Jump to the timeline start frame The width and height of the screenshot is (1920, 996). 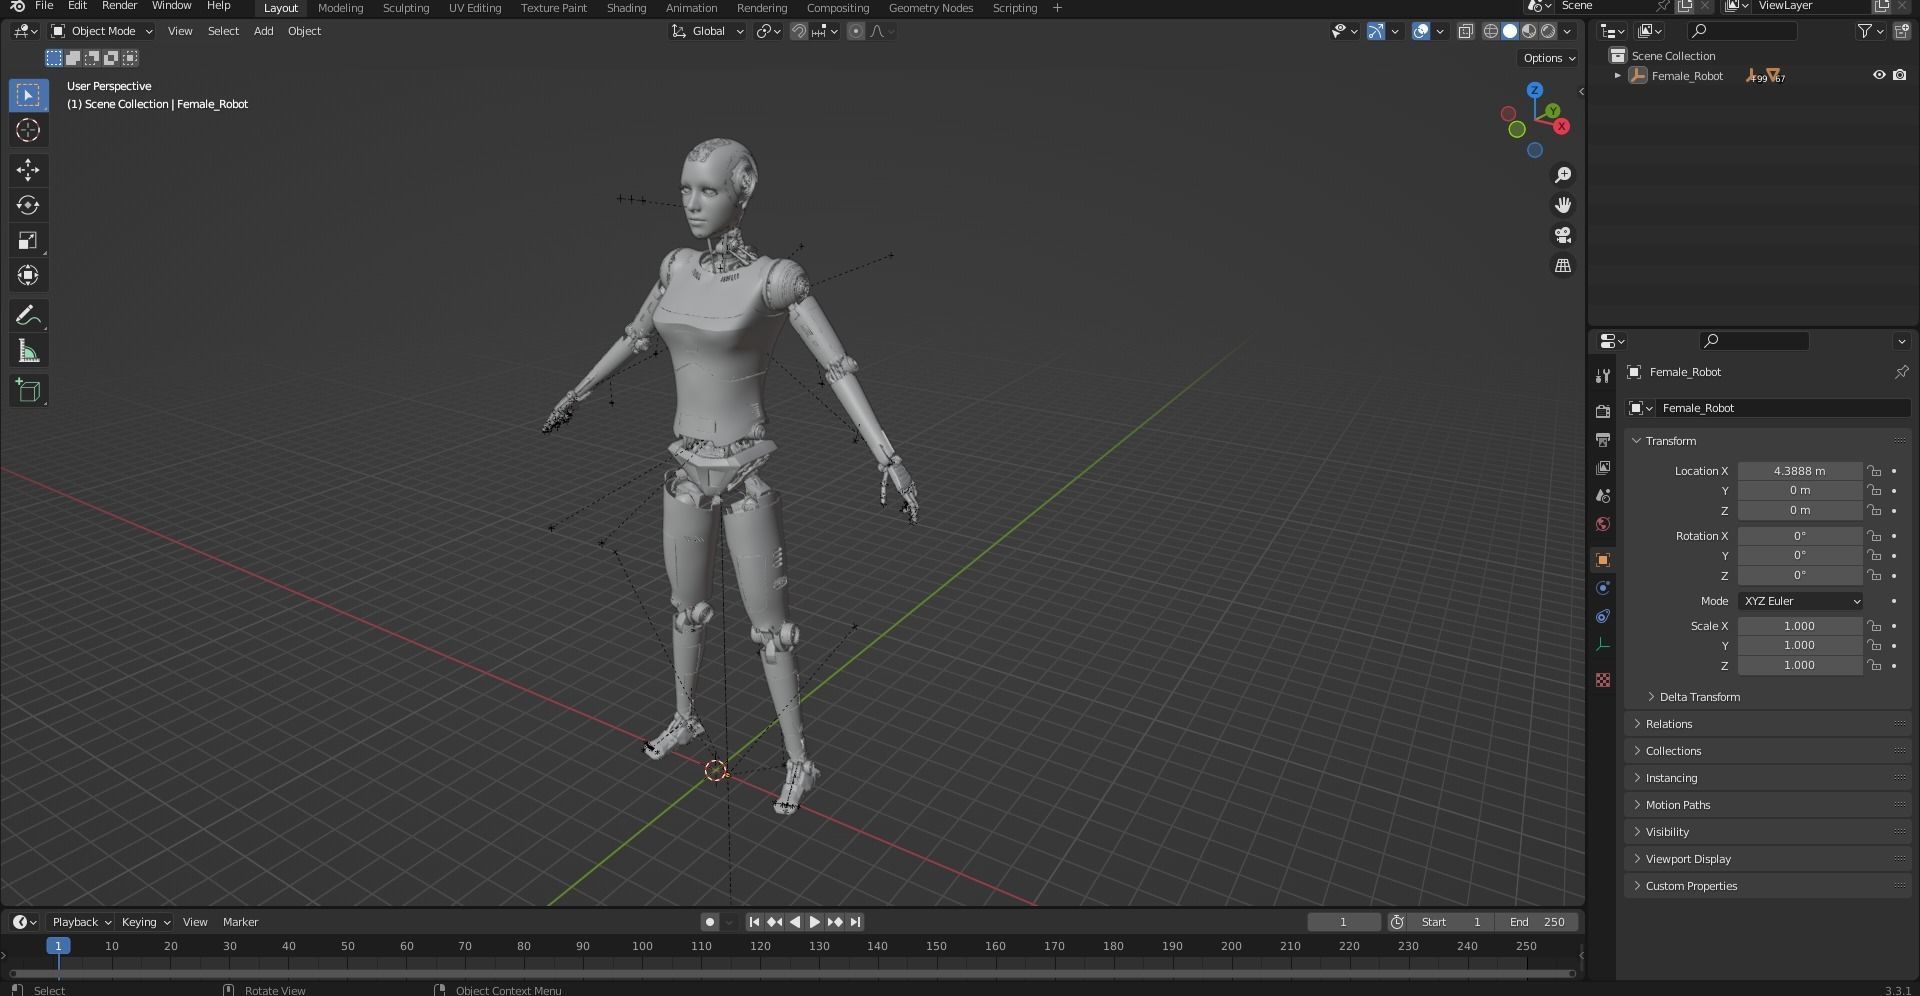click(754, 922)
